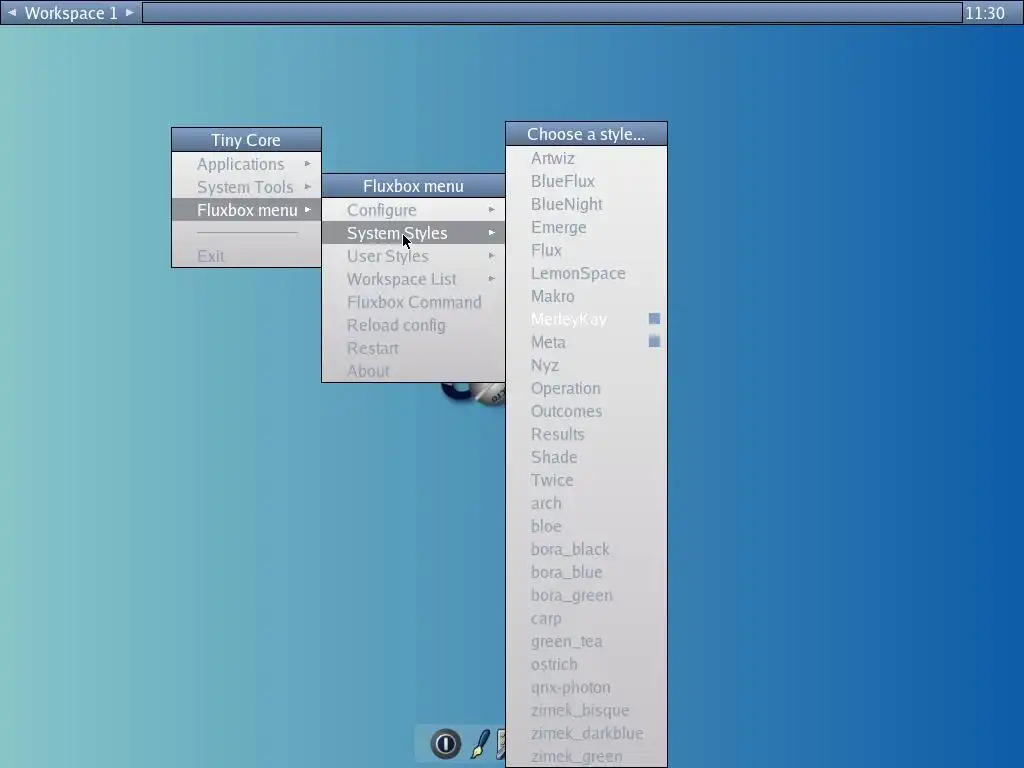Choose Exit in Tiny Core menu
This screenshot has width=1024, height=768.
(x=246, y=256)
